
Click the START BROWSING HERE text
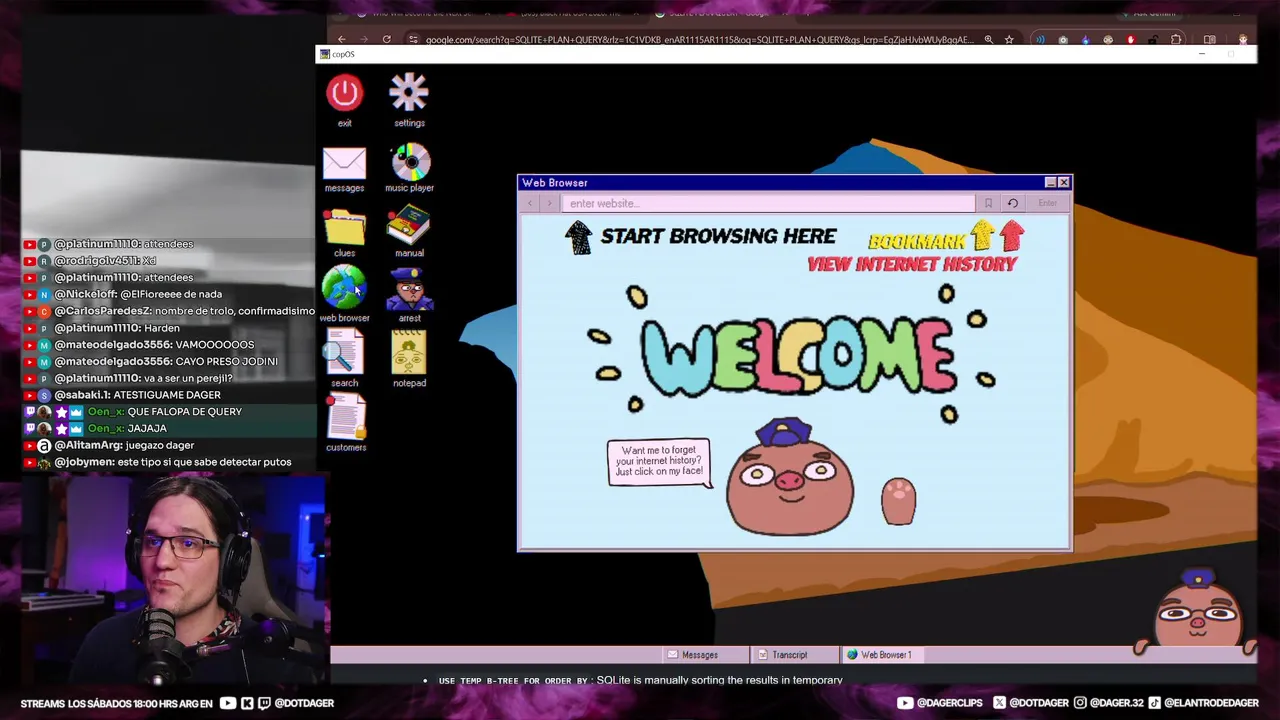(x=718, y=237)
